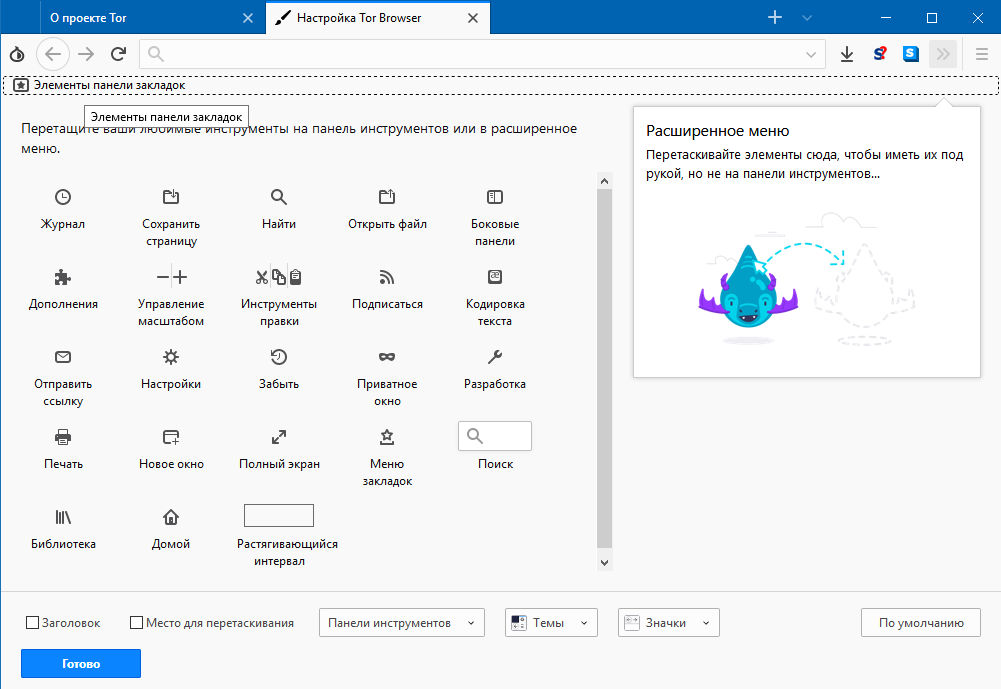Open the Панели инструментов dropdown

402,623
